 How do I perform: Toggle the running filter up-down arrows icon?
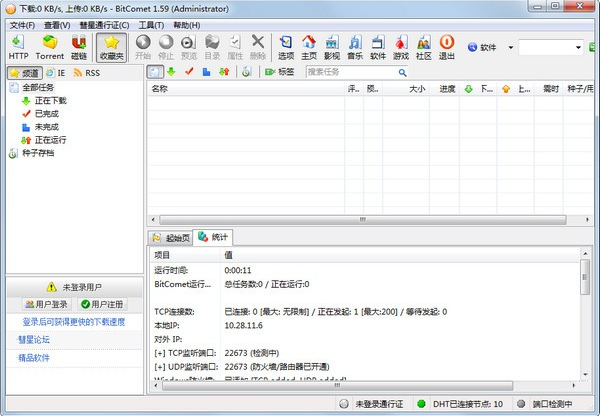pos(224,72)
